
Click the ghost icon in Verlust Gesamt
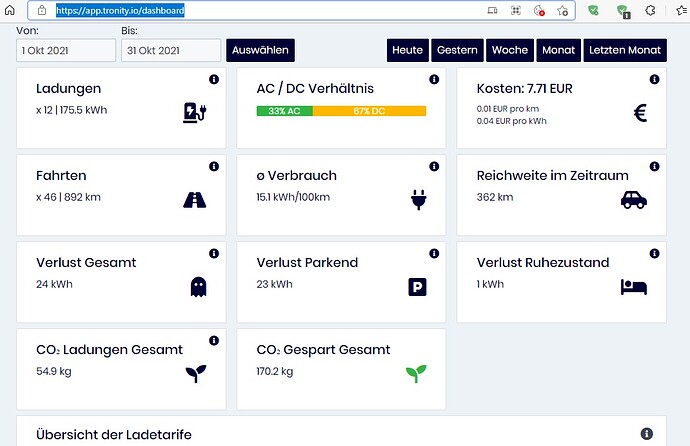click(198, 287)
